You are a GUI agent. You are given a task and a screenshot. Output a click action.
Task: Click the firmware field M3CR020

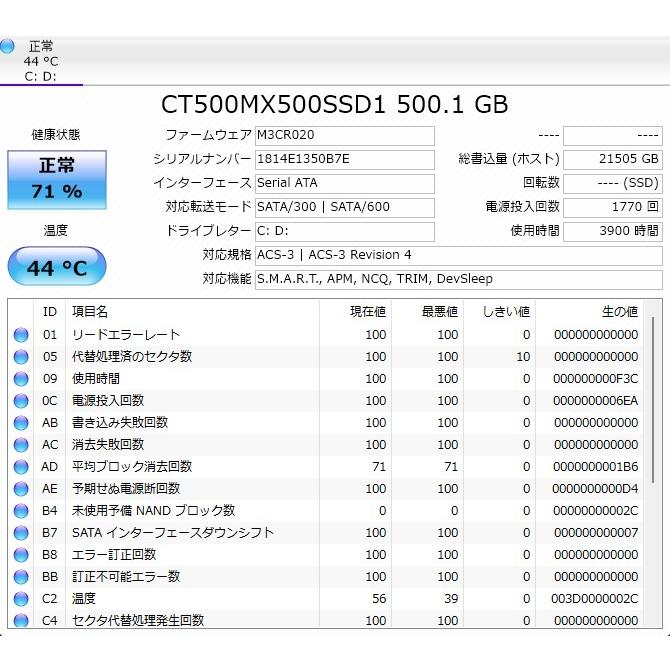click(x=345, y=135)
